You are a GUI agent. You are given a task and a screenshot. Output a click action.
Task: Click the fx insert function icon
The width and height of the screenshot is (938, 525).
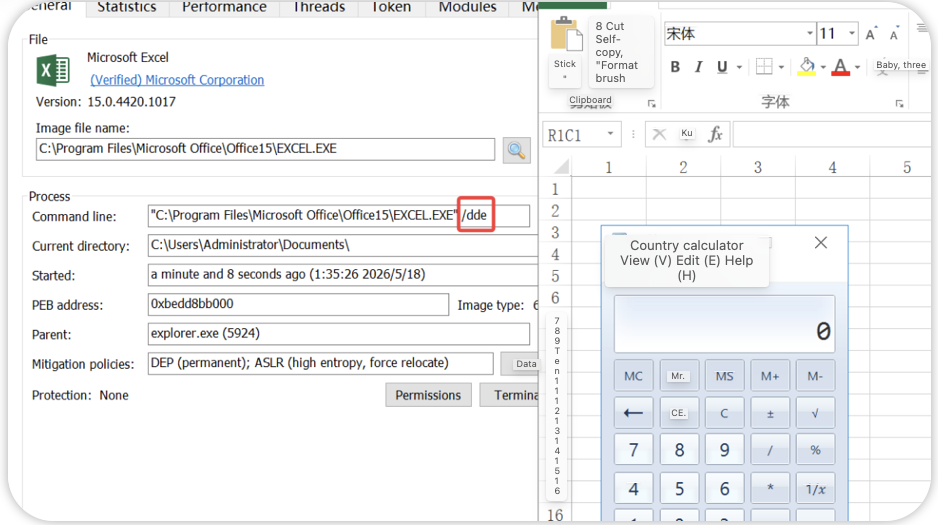[715, 135]
